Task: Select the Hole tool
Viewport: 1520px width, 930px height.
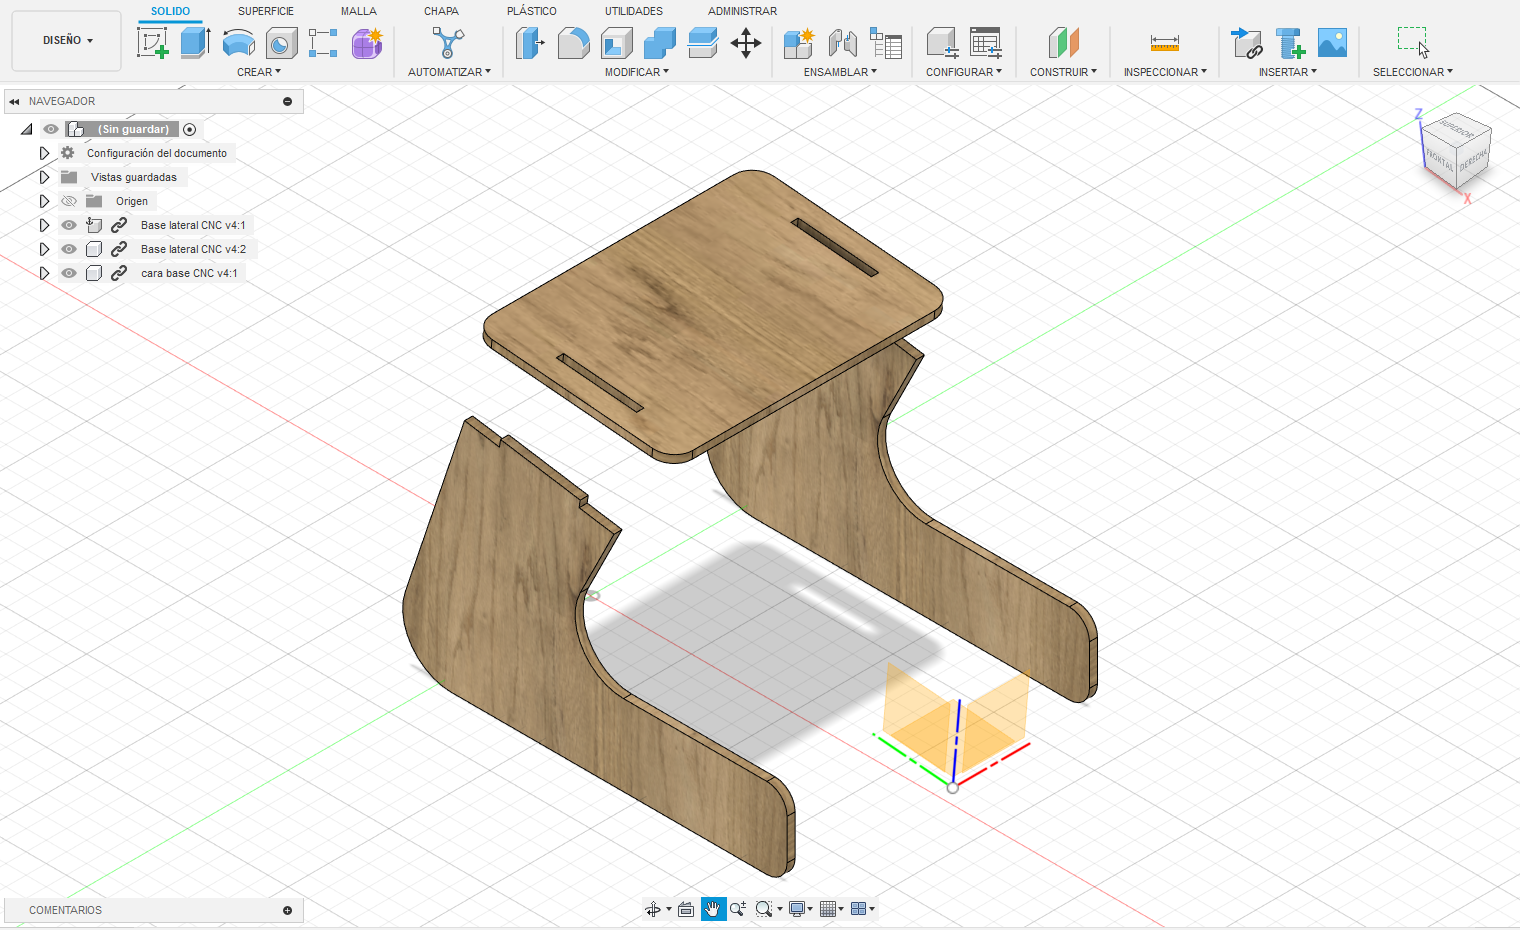Action: [282, 43]
